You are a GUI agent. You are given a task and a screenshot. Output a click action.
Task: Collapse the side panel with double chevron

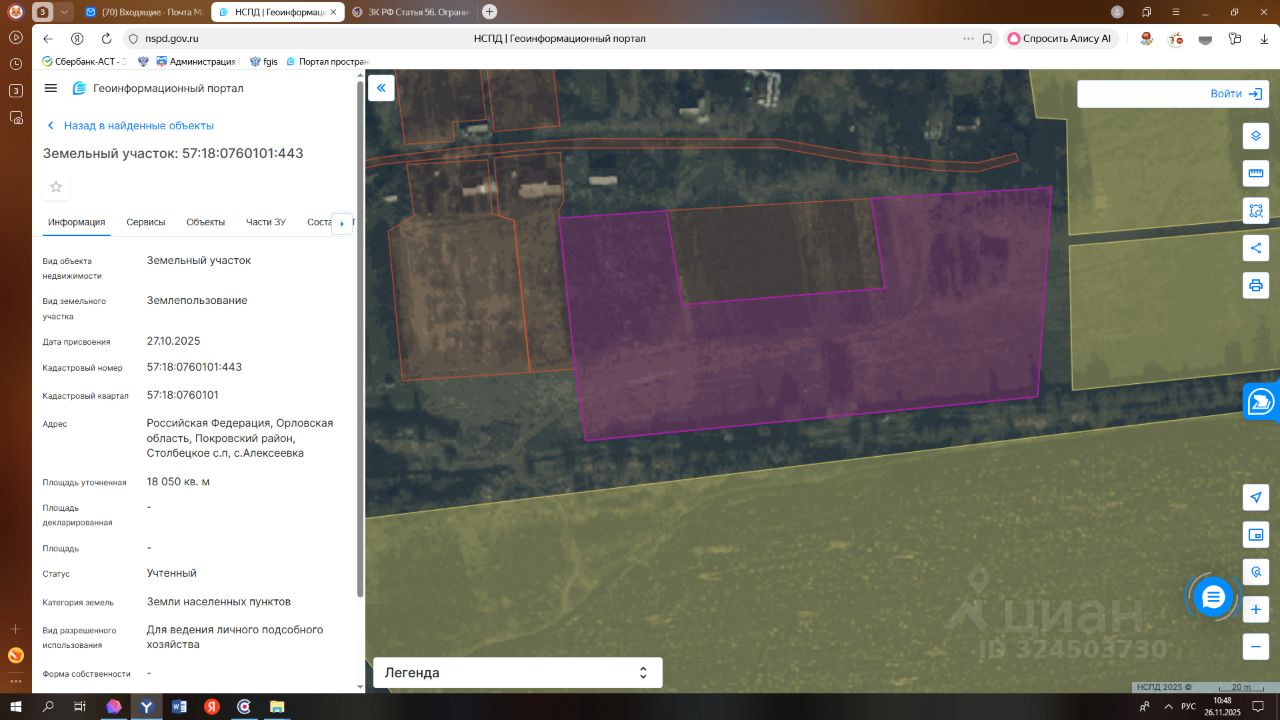[381, 88]
